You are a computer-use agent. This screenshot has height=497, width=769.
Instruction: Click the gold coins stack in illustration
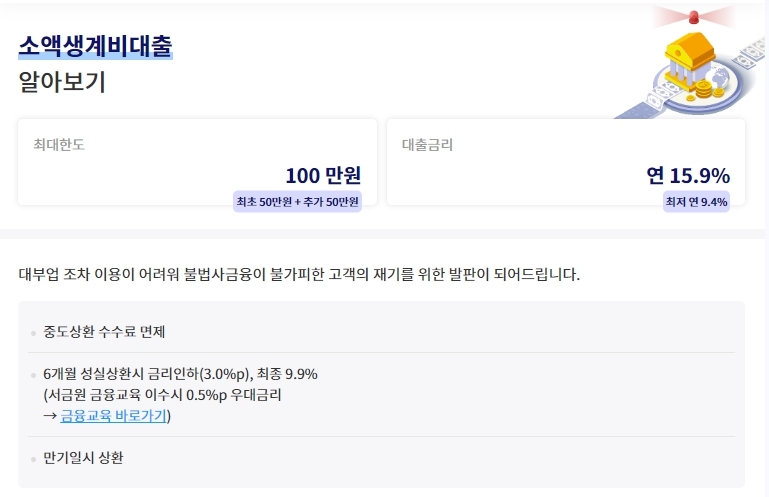704,89
